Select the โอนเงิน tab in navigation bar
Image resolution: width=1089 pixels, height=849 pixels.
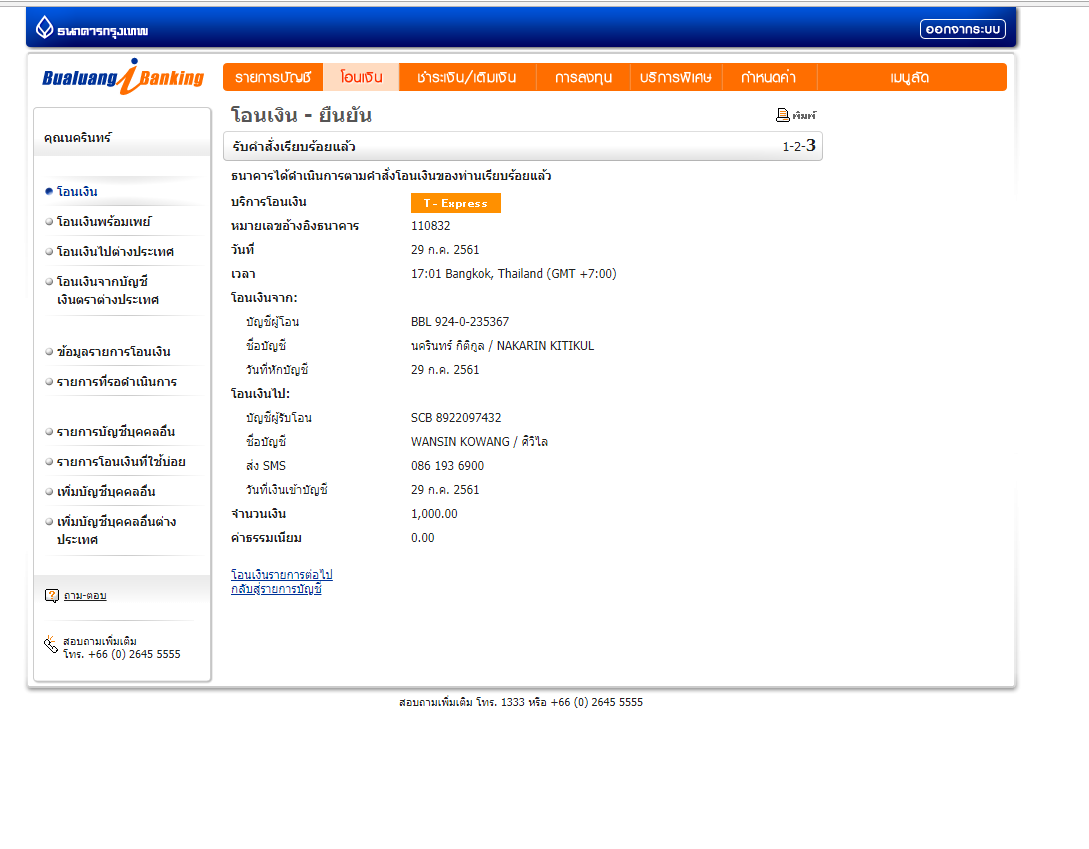click(x=361, y=77)
